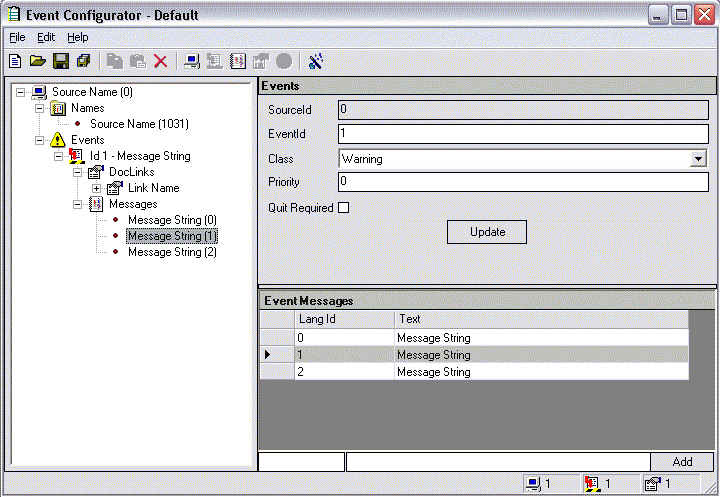The width and height of the screenshot is (720, 497).
Task: Click the Save floppy disk icon
Action: [x=61, y=61]
